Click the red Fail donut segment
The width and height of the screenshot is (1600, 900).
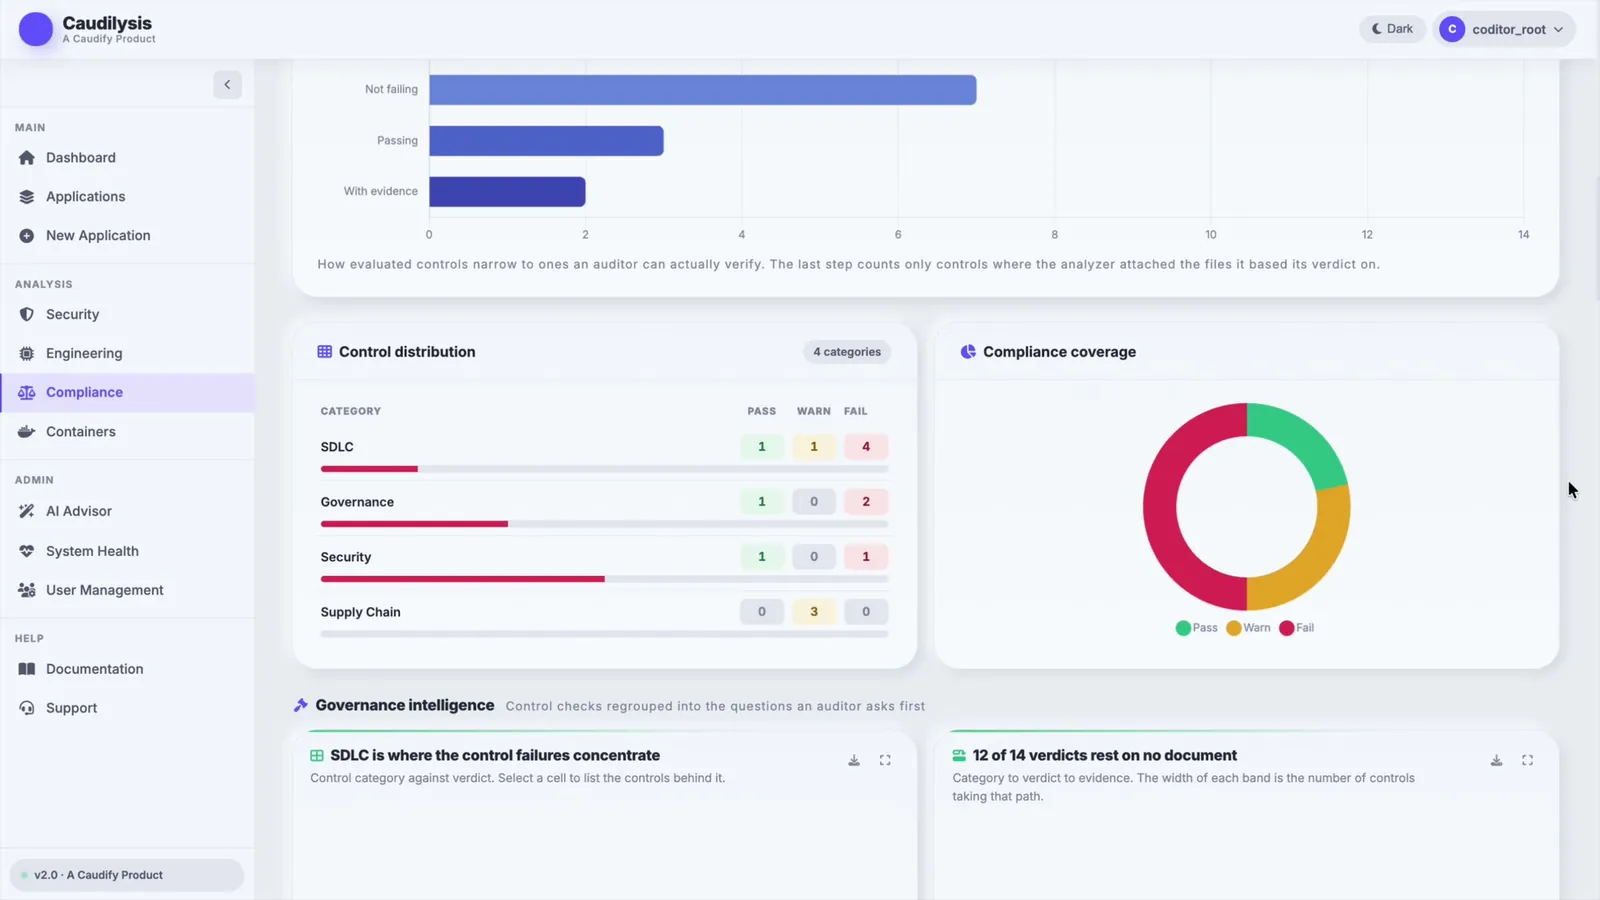coord(1160,507)
